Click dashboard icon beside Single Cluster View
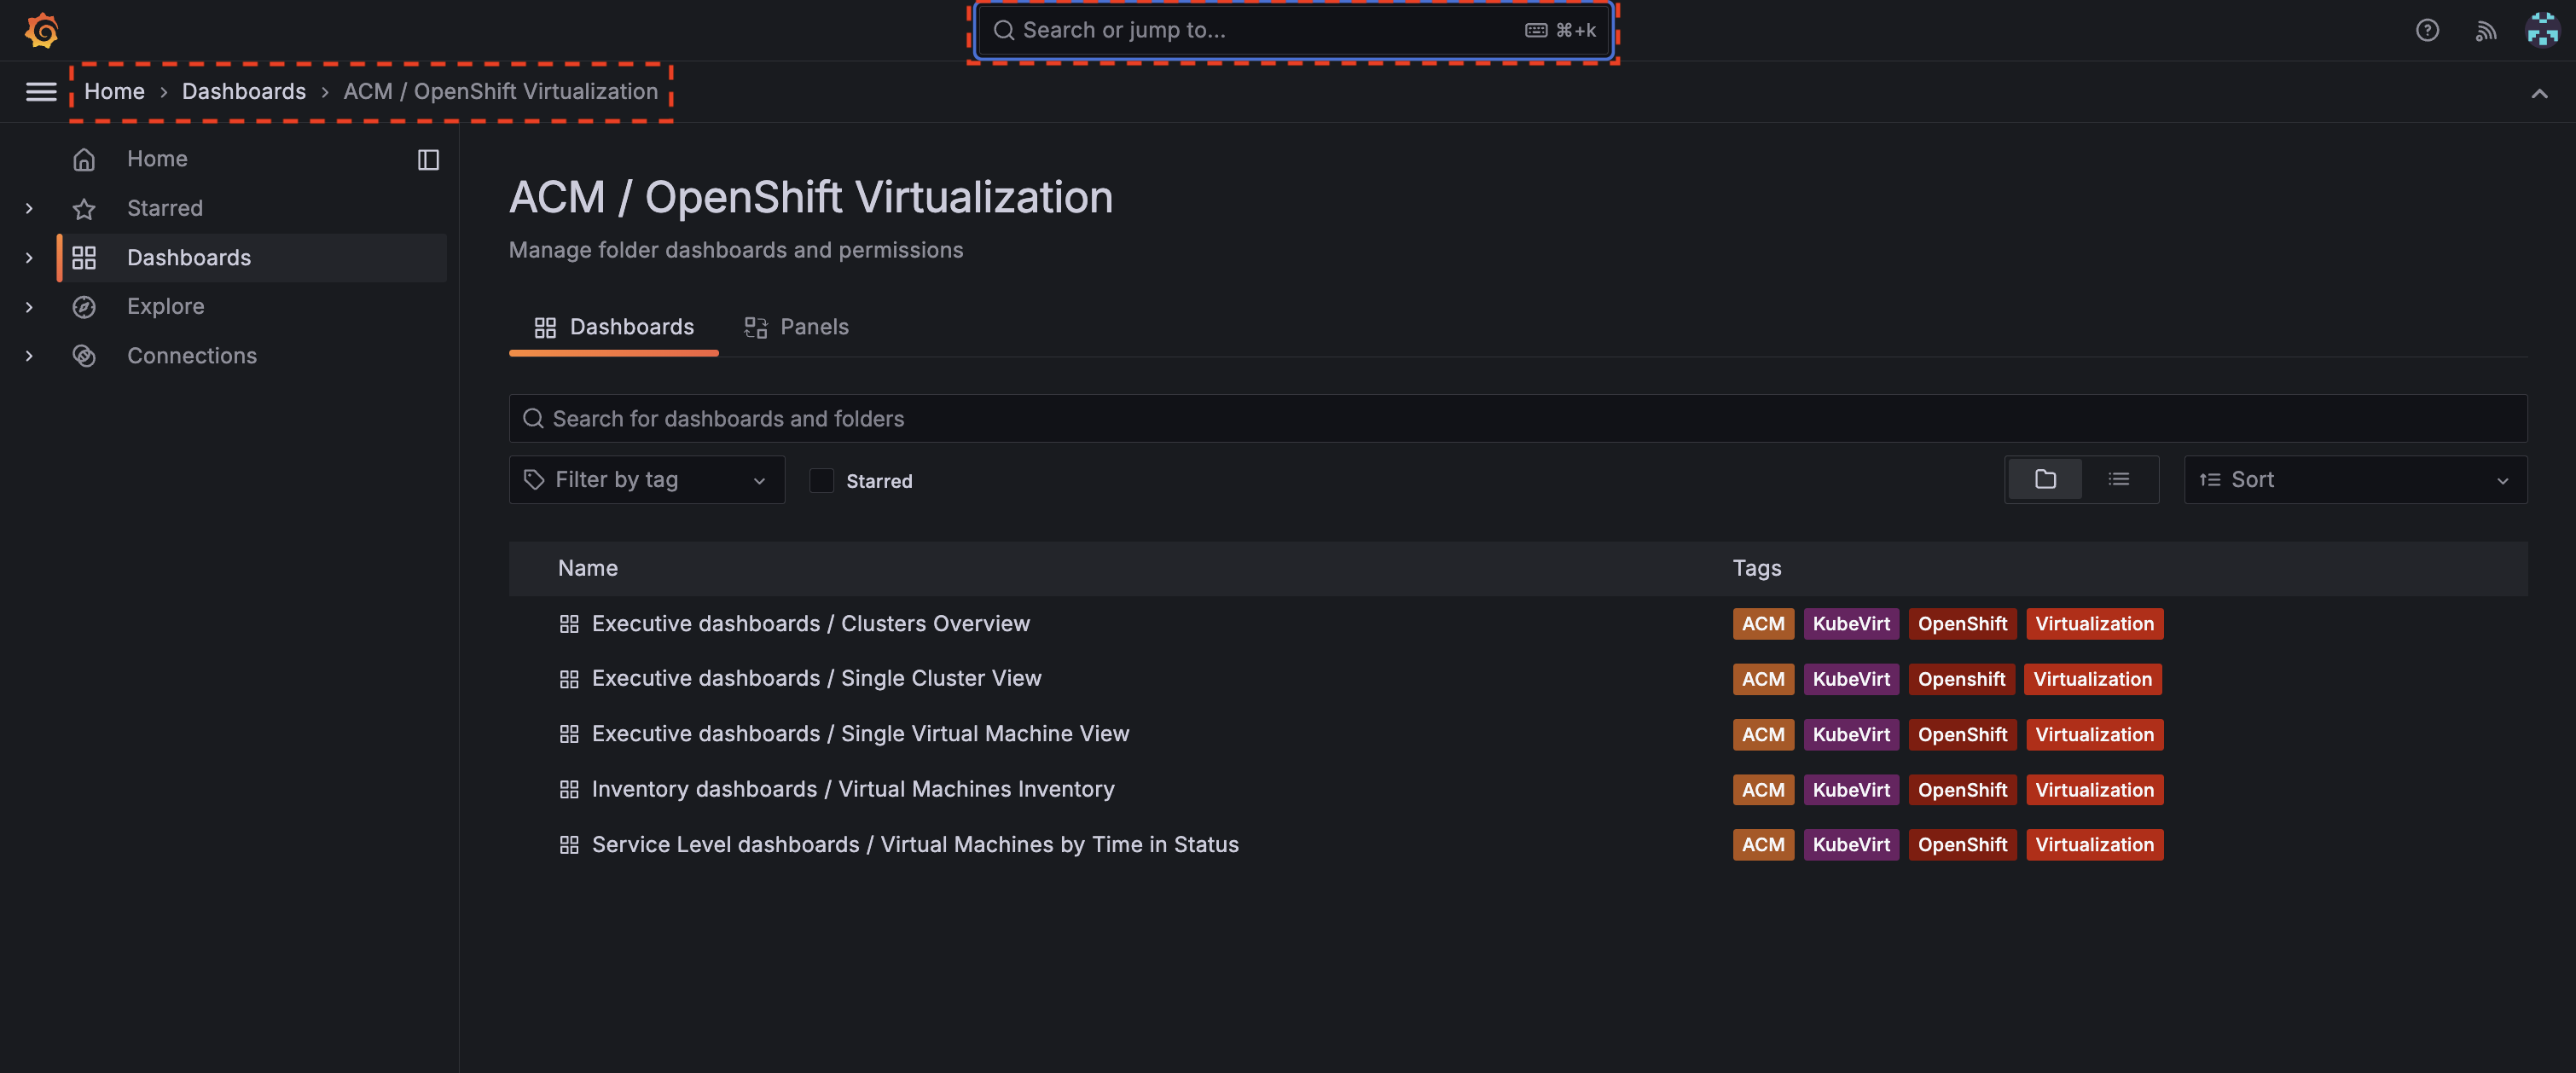This screenshot has width=2576, height=1073. pyautogui.click(x=569, y=679)
